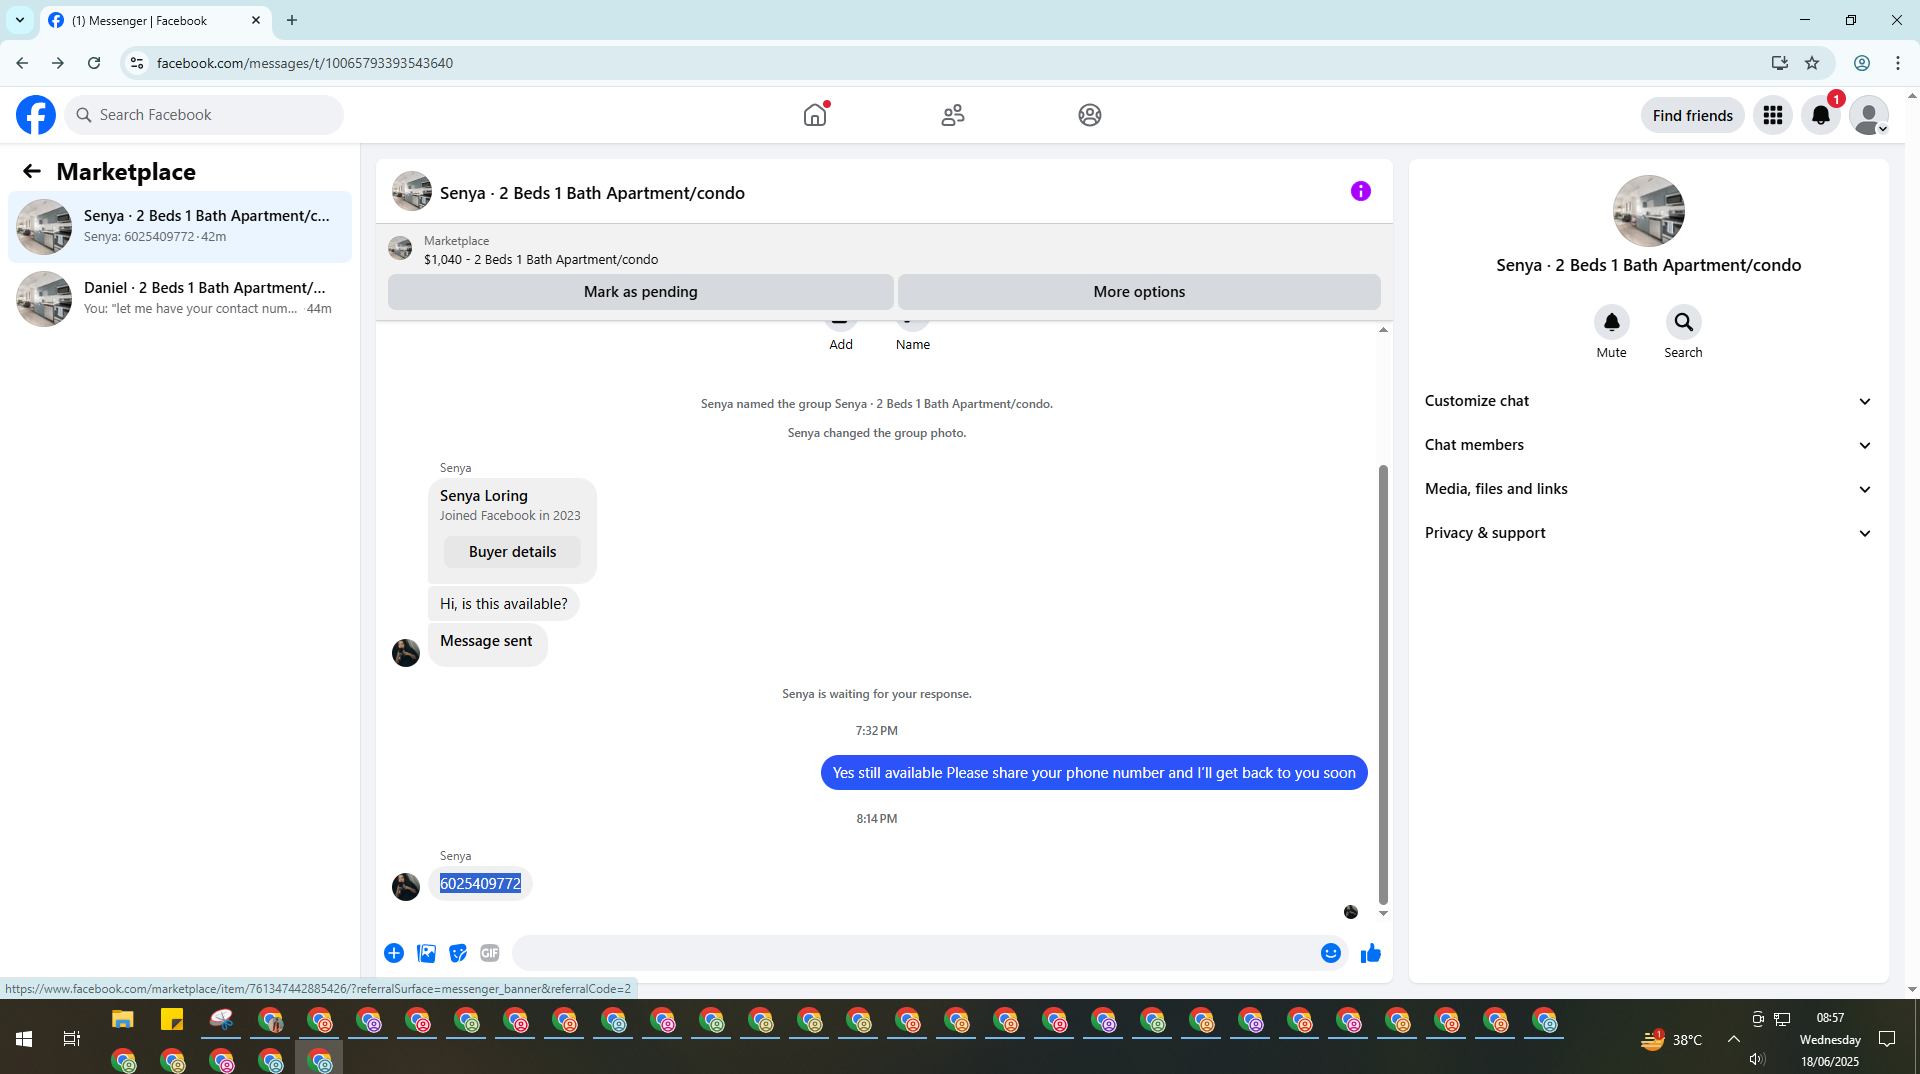1920x1074 pixels.
Task: Open the Chrome profile icon
Action: 1862,63
